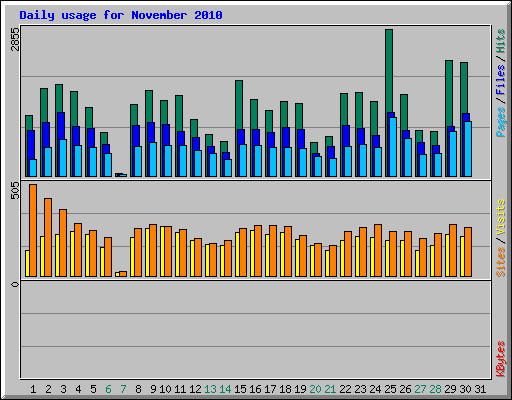
Task: Click the green hits bar for day 30
Action: 464,88
